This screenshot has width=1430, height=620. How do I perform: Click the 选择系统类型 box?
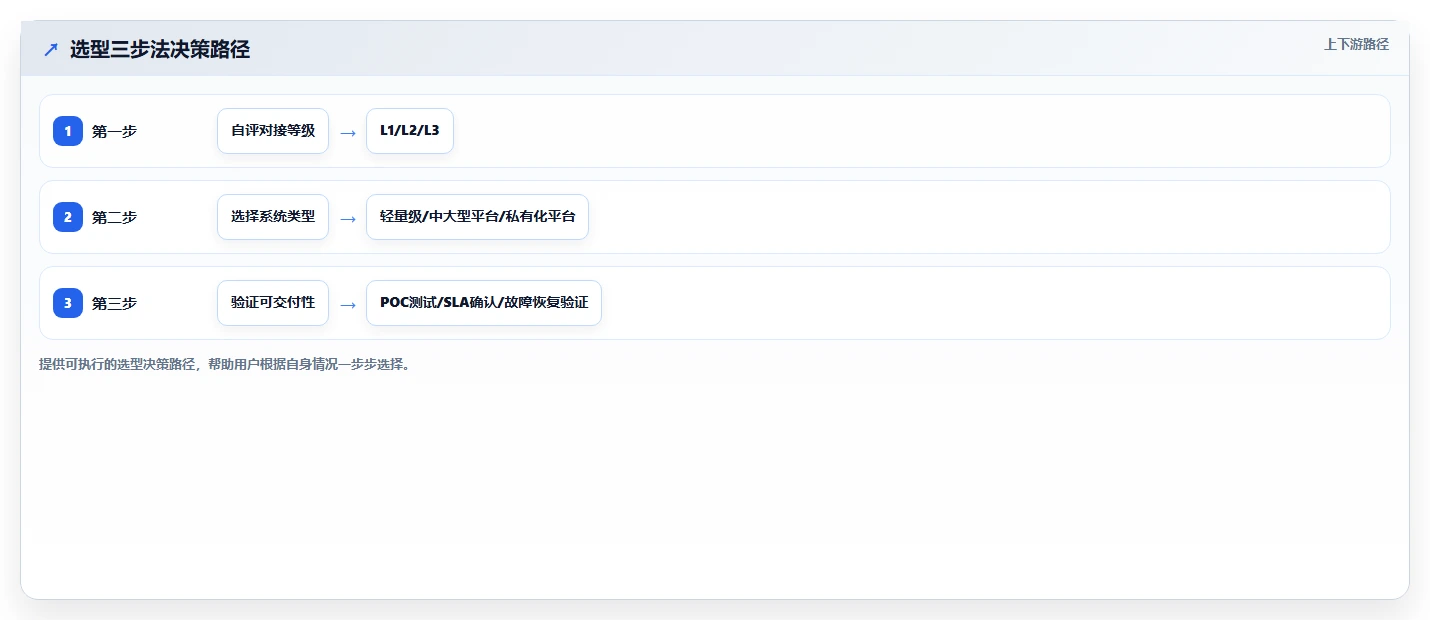pyautogui.click(x=273, y=217)
